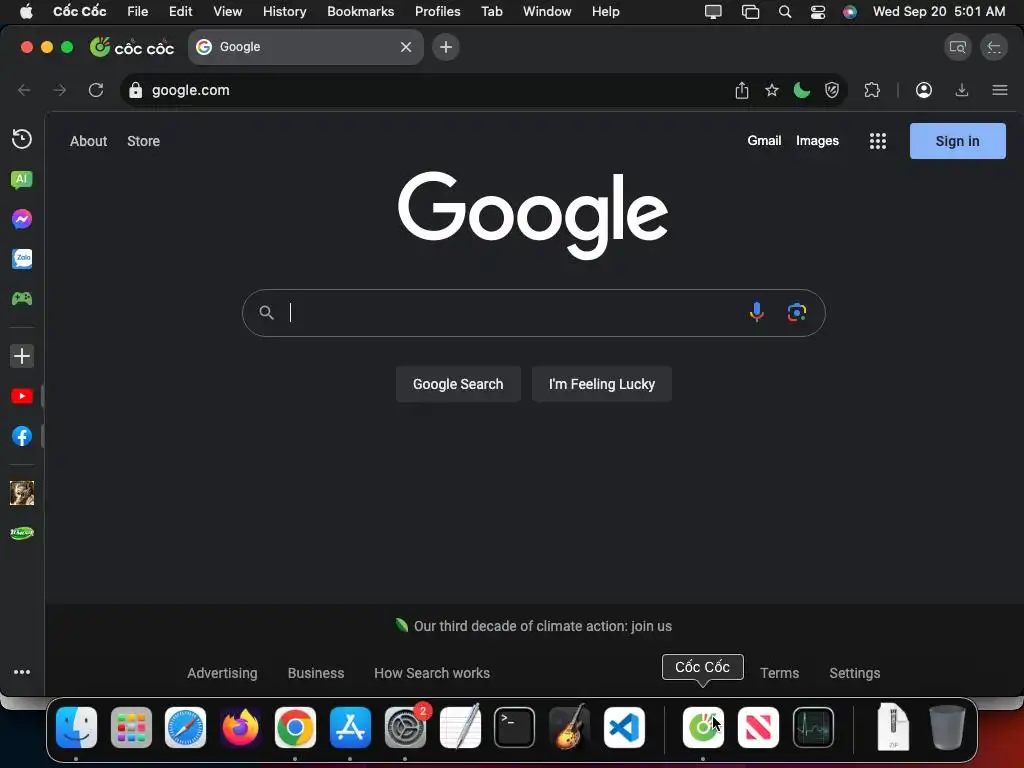Image resolution: width=1024 pixels, height=768 pixels.
Task: Open the History menu
Action: point(284,11)
